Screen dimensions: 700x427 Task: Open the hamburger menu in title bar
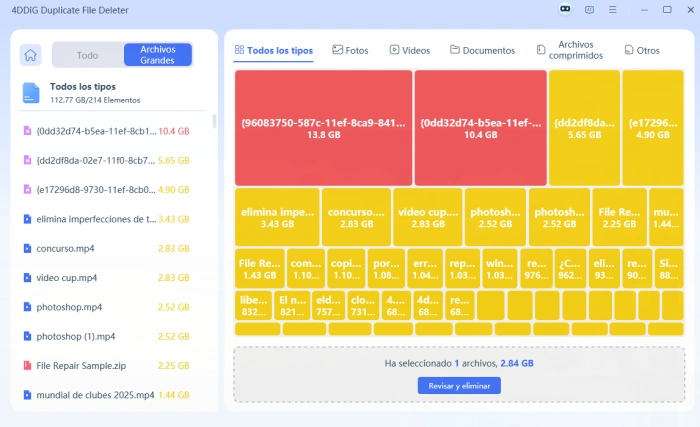(x=612, y=9)
